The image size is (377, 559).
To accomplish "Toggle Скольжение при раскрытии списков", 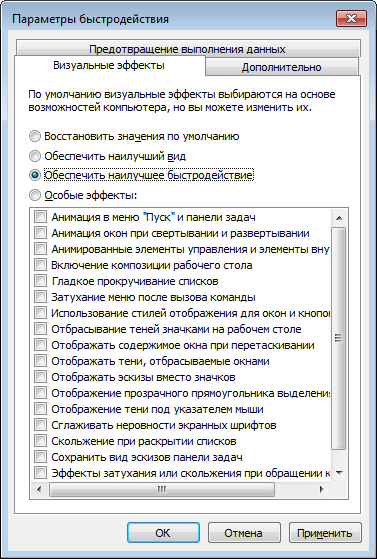I will (40, 441).
